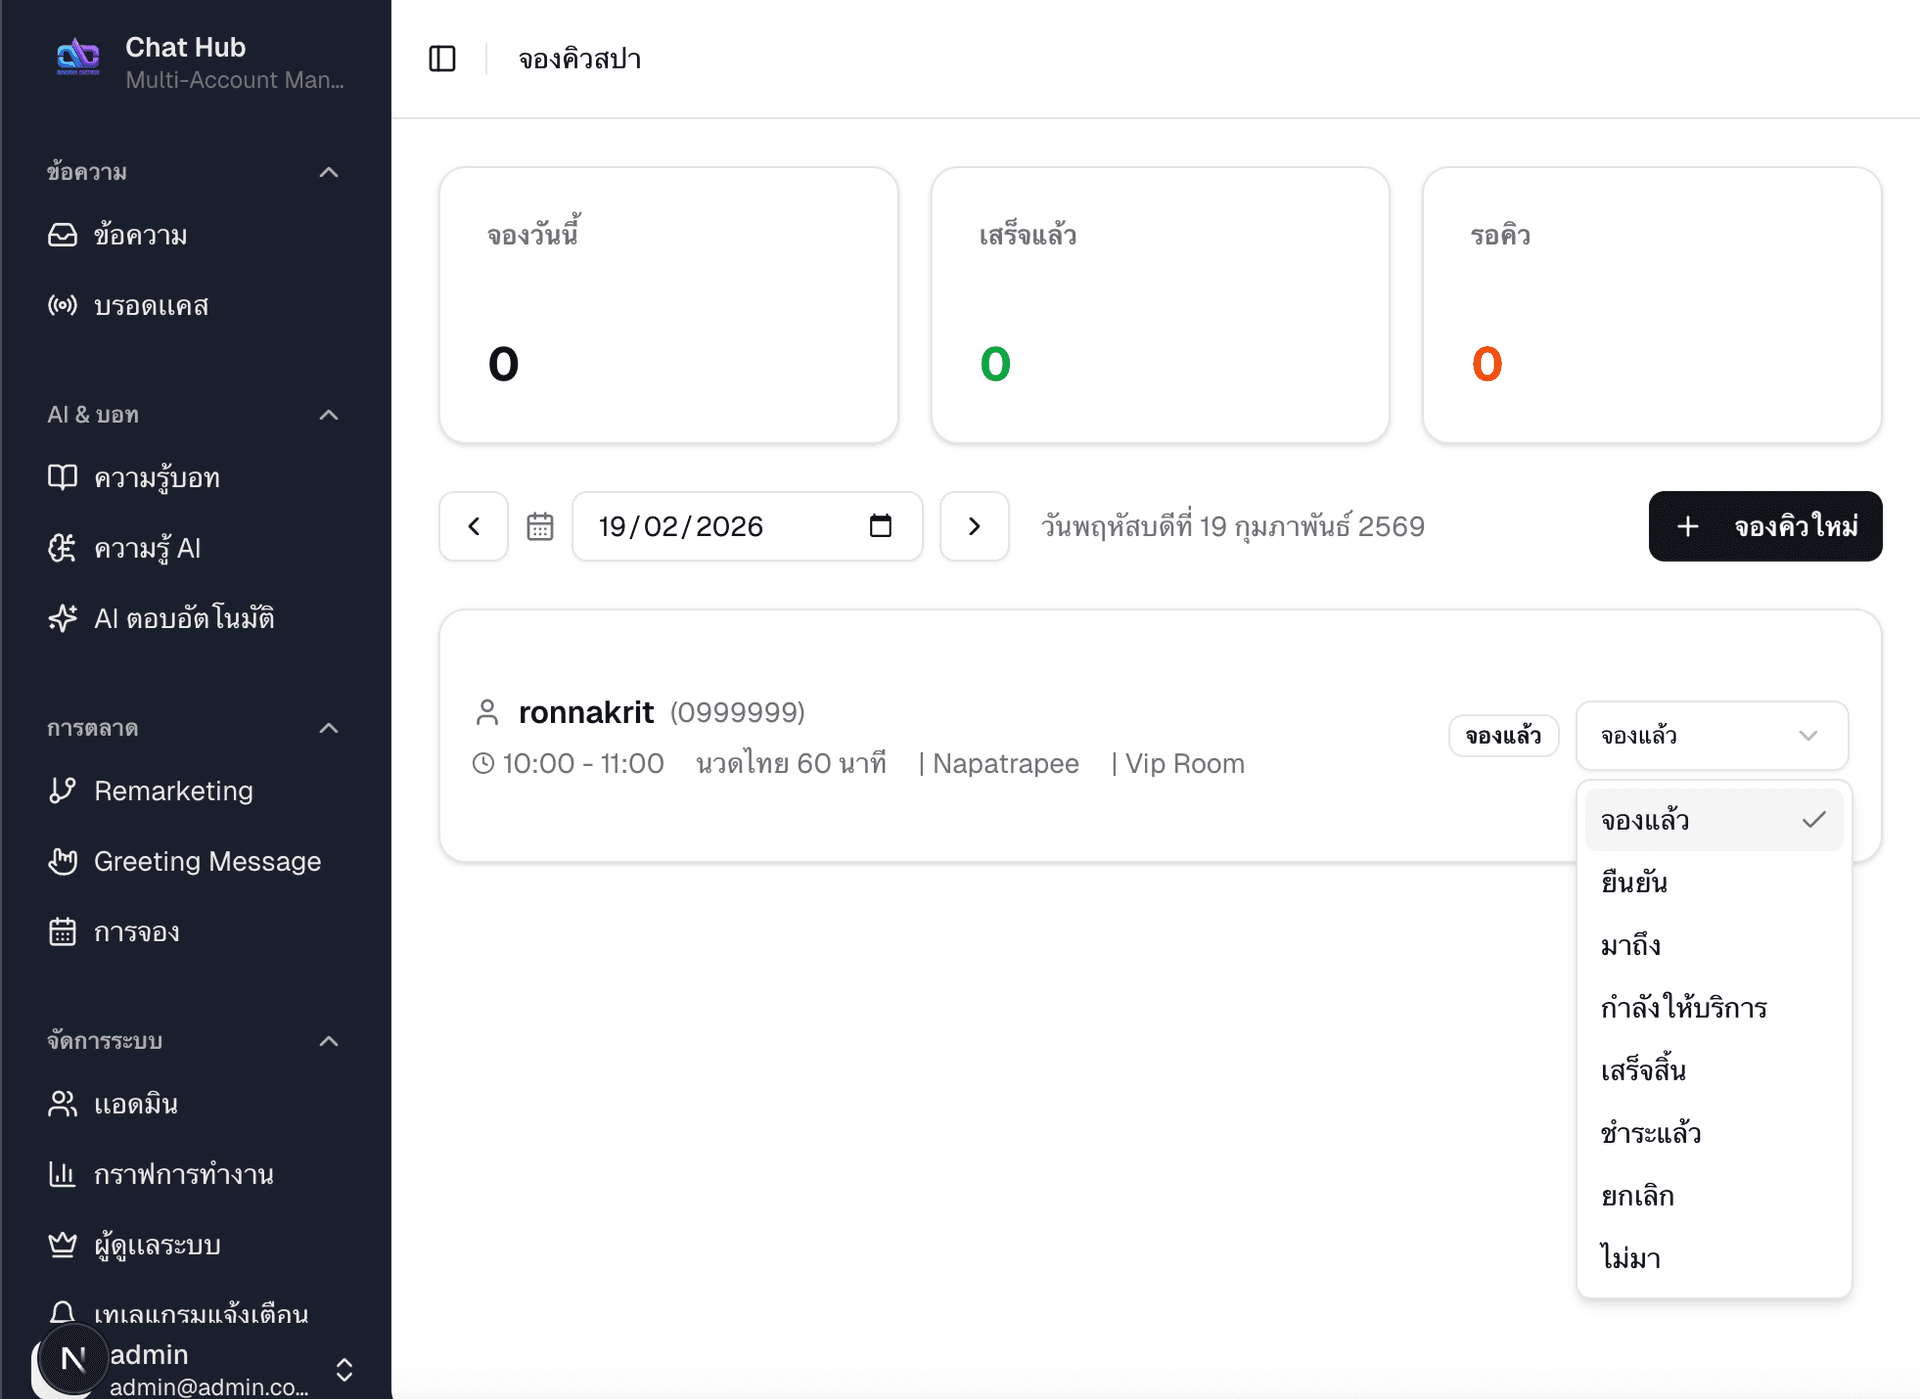Click จองคิวใหม่ button
The width and height of the screenshot is (1920, 1399).
point(1765,526)
